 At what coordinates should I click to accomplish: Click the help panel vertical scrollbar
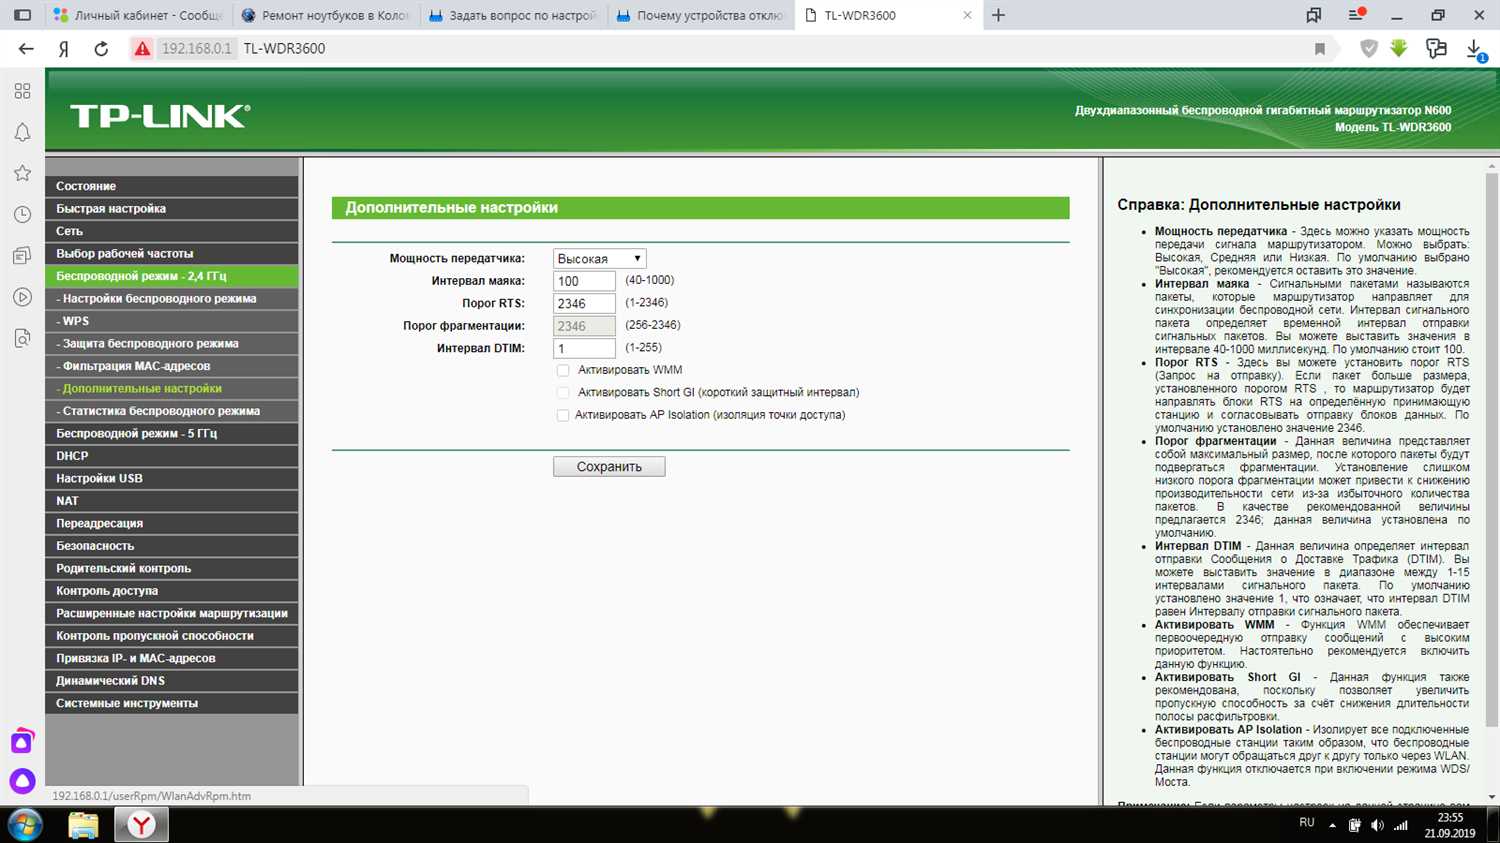point(1492,450)
